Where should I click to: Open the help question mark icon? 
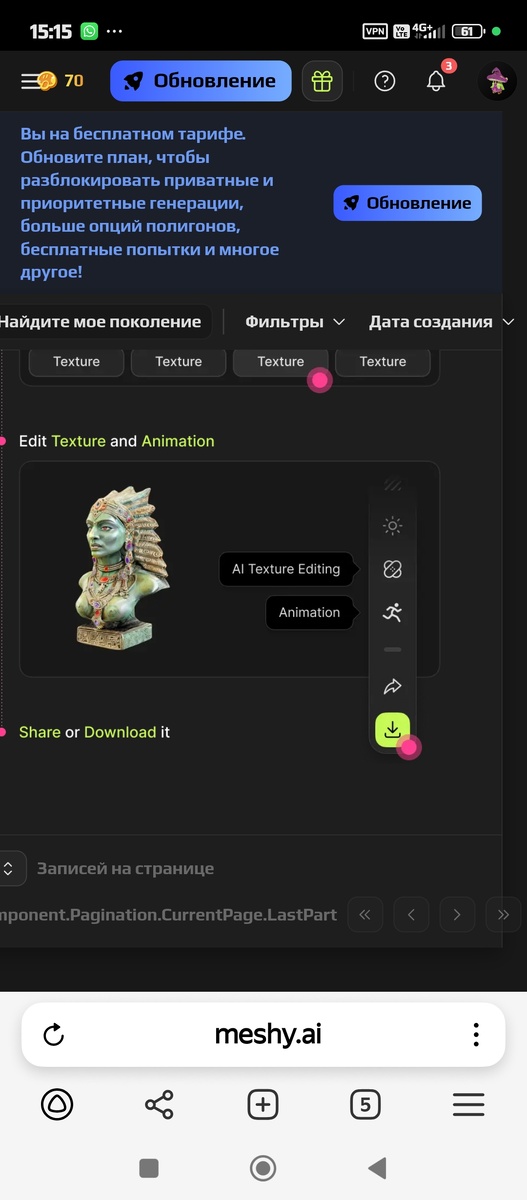pos(385,82)
